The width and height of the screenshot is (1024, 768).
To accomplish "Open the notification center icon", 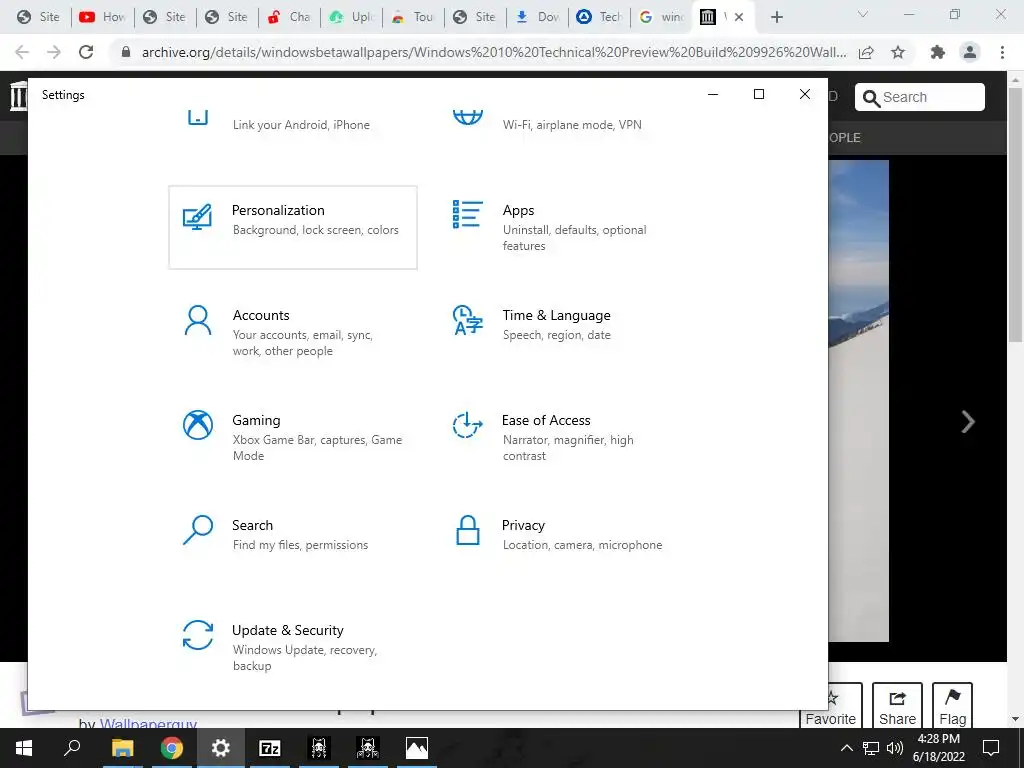I will 991,748.
